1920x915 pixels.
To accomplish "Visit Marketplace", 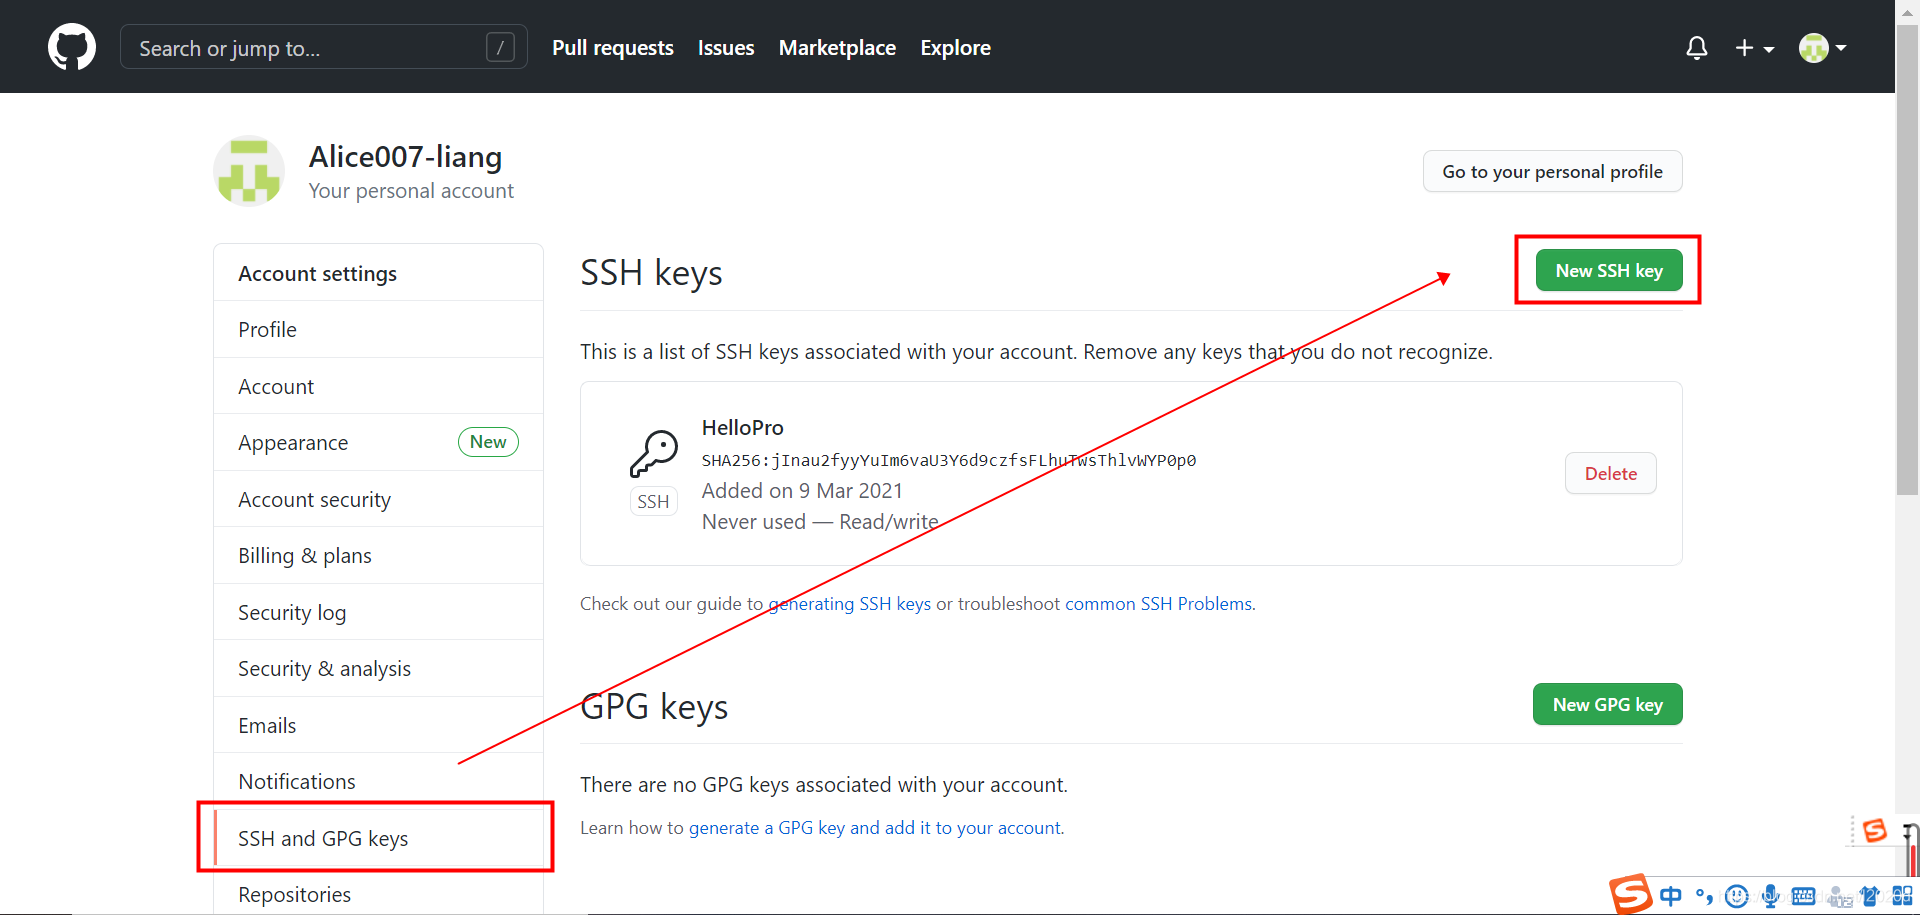I will coord(837,48).
